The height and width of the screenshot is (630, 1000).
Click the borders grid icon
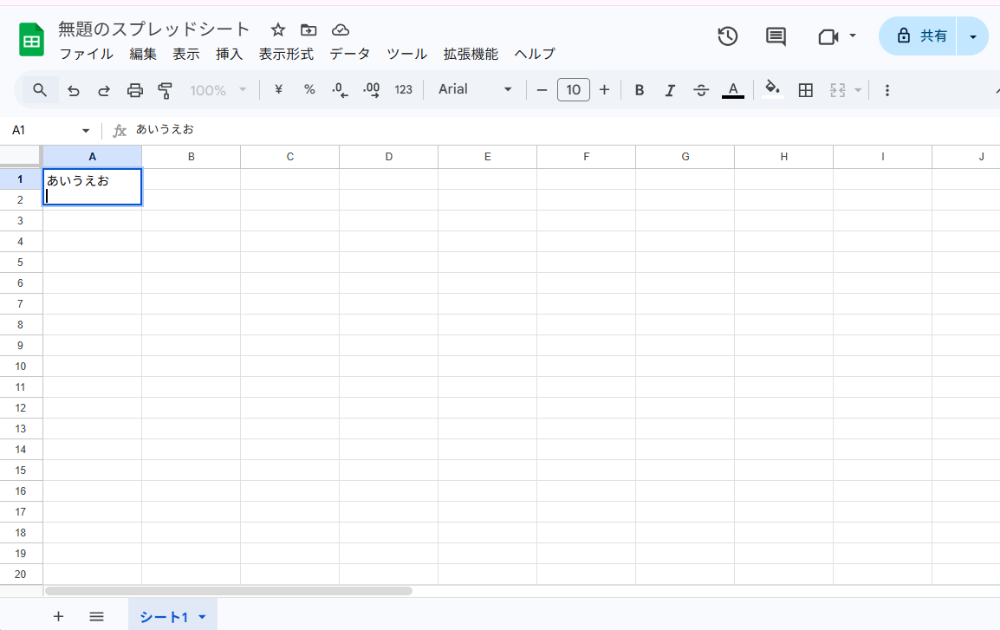pos(805,90)
